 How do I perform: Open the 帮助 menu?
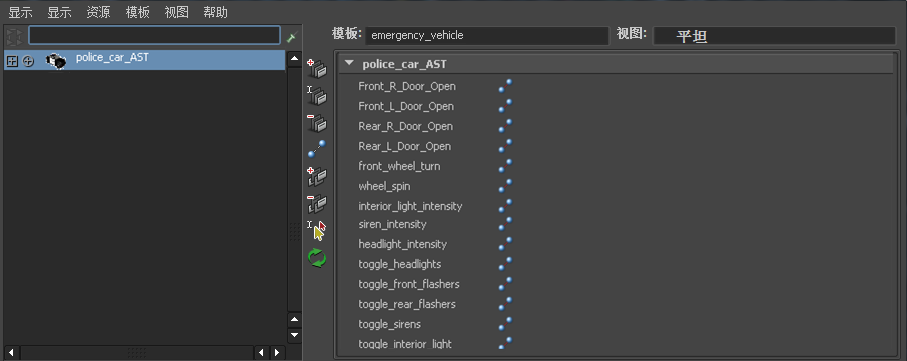pyautogui.click(x=216, y=12)
